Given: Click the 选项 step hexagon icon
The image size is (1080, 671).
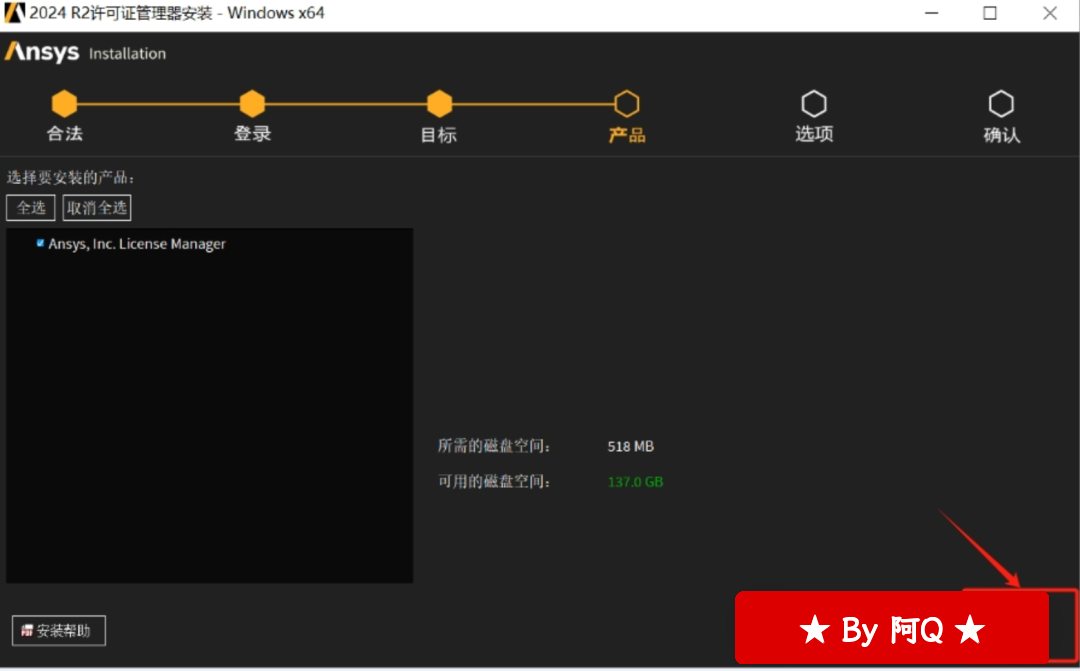Looking at the screenshot, I should point(814,104).
